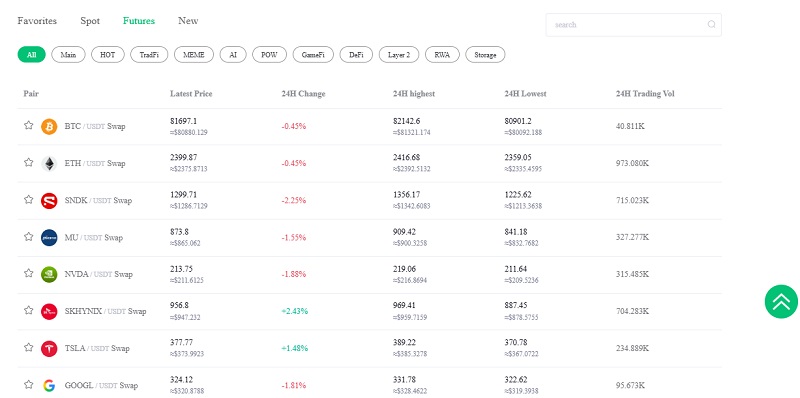Click TSLA change value +1.48%

pyautogui.click(x=294, y=349)
